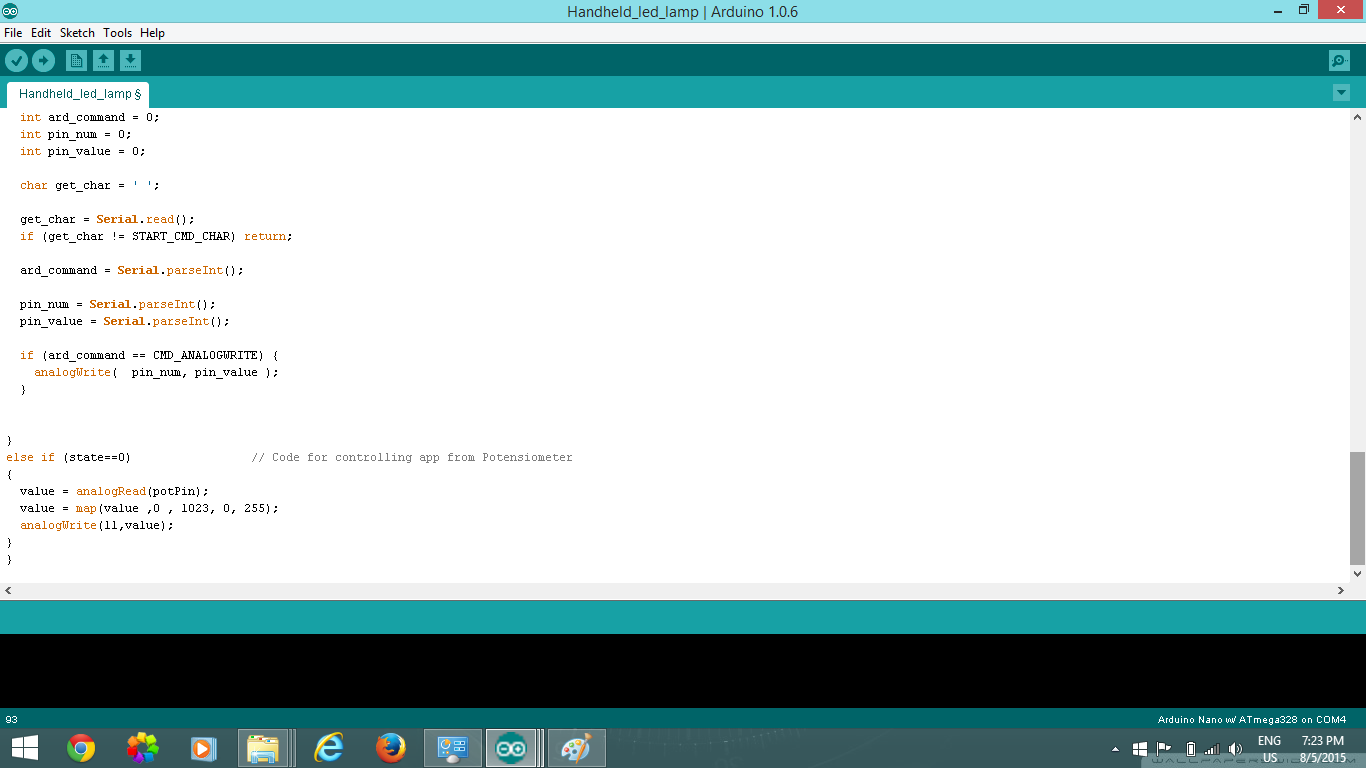Create a new sketch with New icon
The height and width of the screenshot is (768, 1366).
(x=76, y=61)
